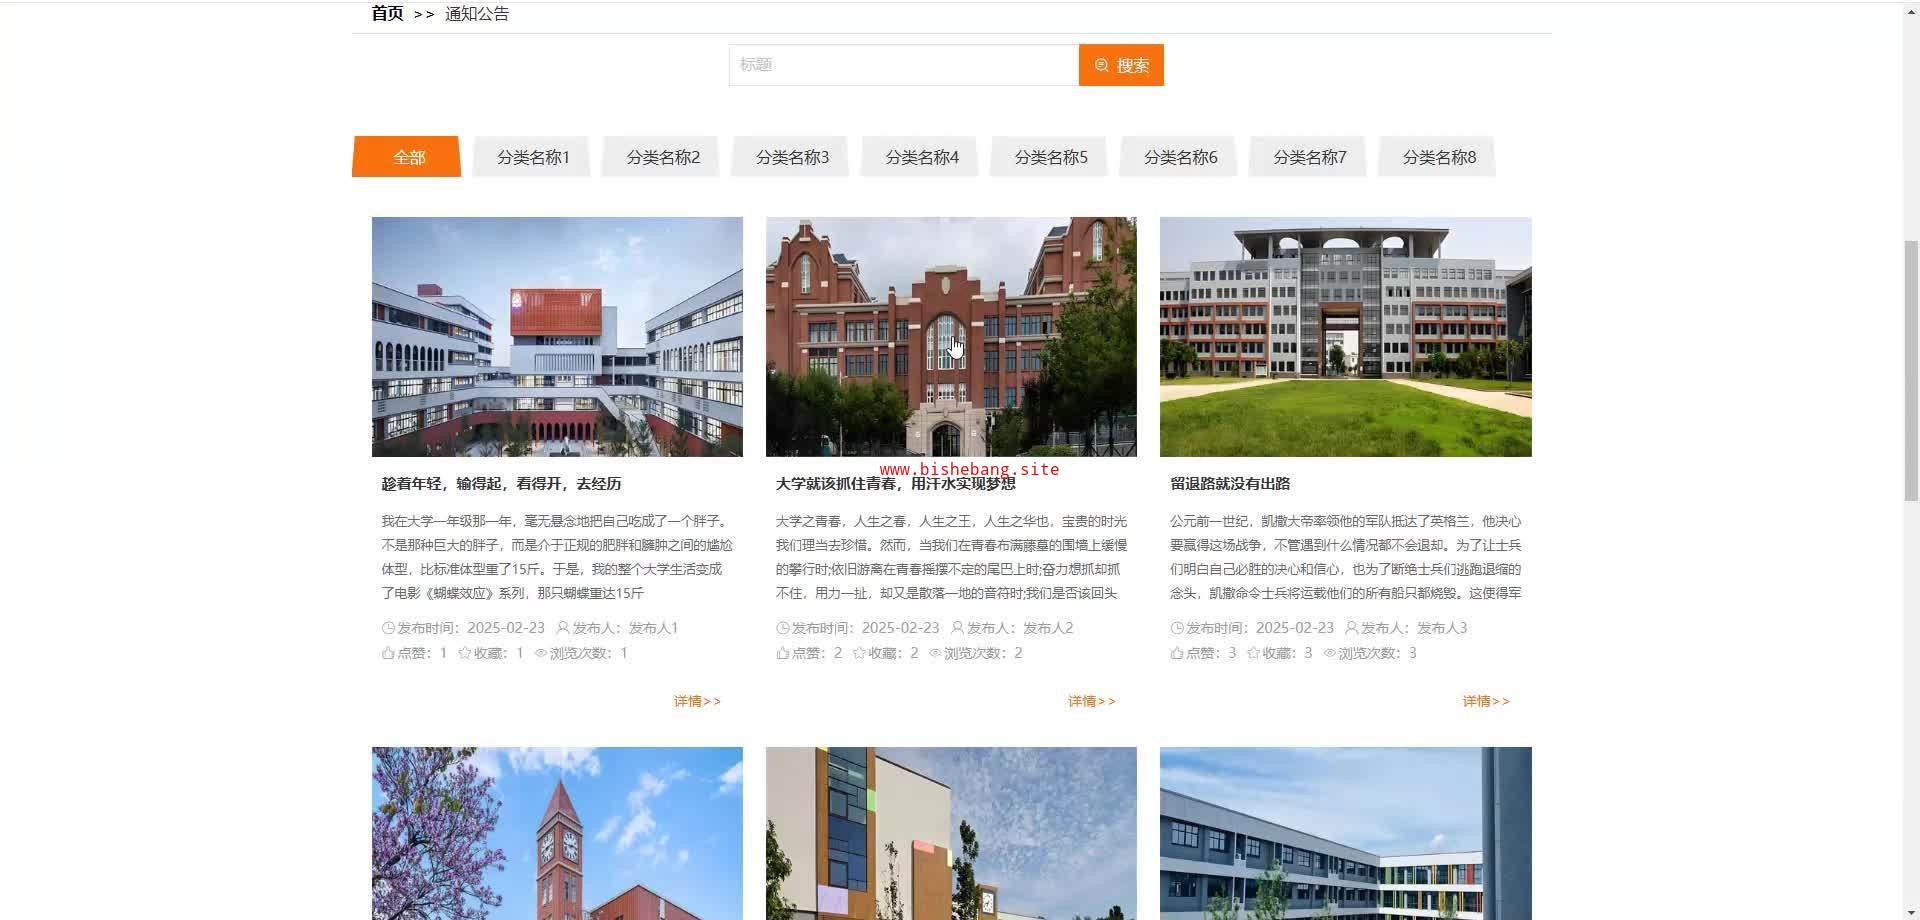Open the clock tower thumbnail
This screenshot has height=920, width=1920.
click(557, 833)
